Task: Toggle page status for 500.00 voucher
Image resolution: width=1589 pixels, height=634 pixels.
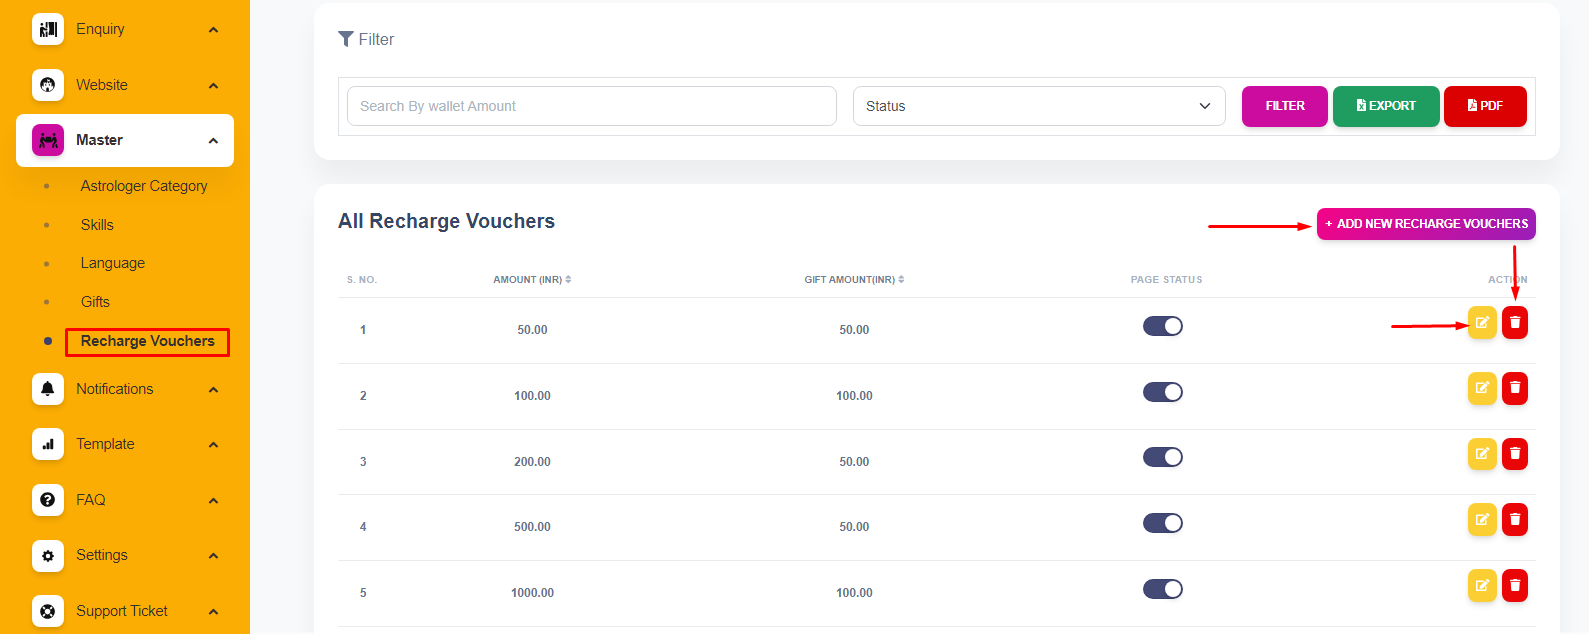Action: (x=1163, y=523)
